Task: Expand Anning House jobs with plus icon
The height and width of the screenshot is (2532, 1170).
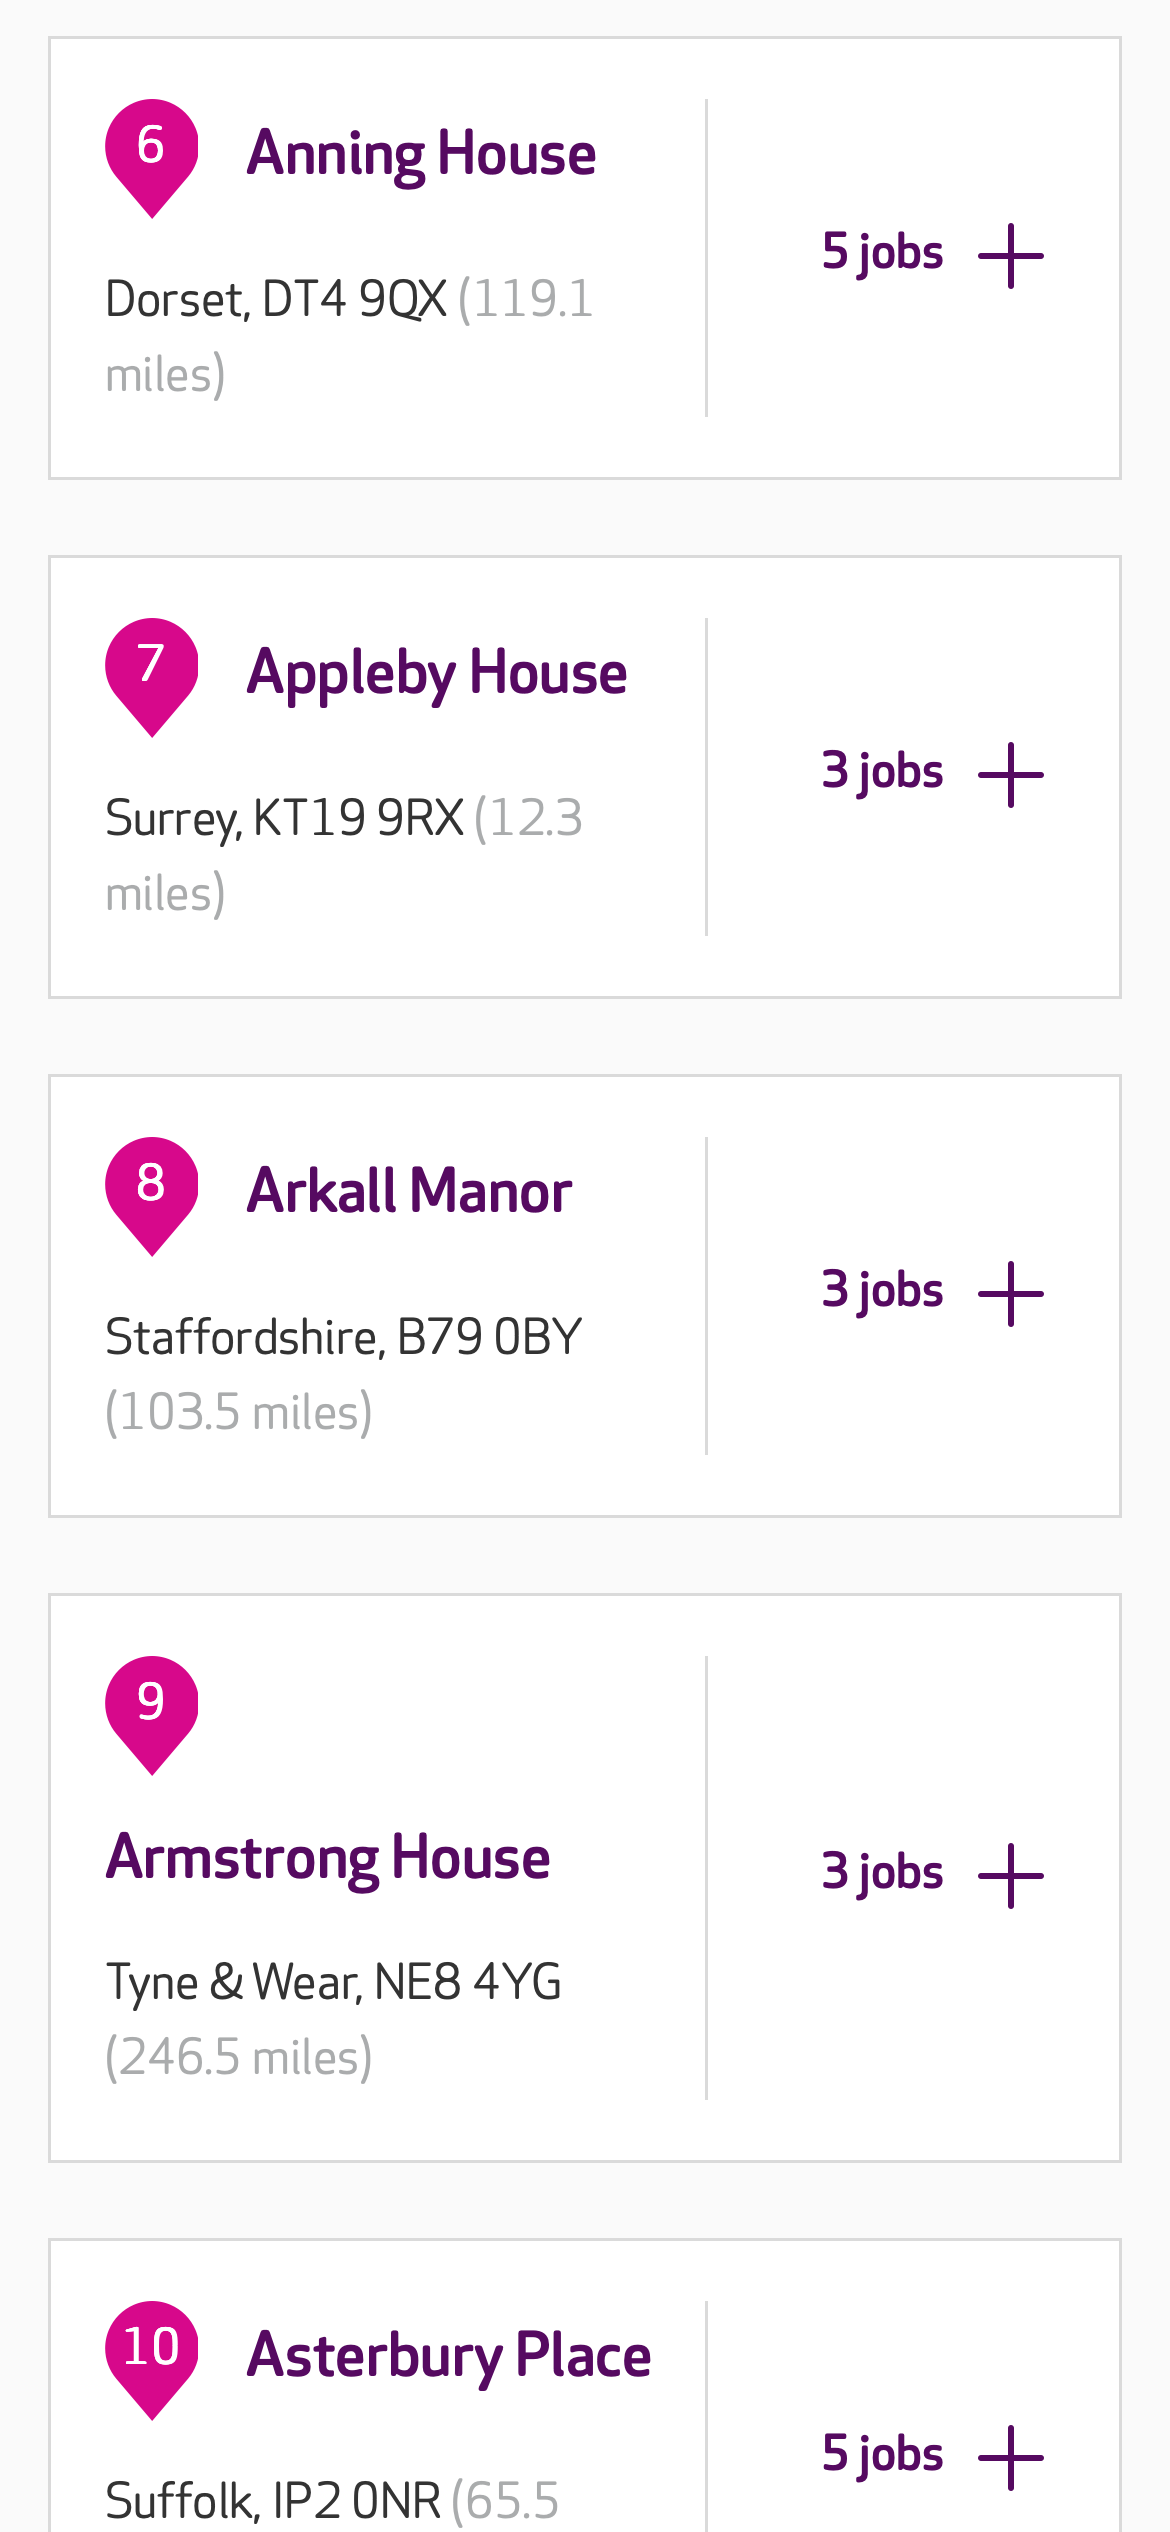Action: (1011, 256)
